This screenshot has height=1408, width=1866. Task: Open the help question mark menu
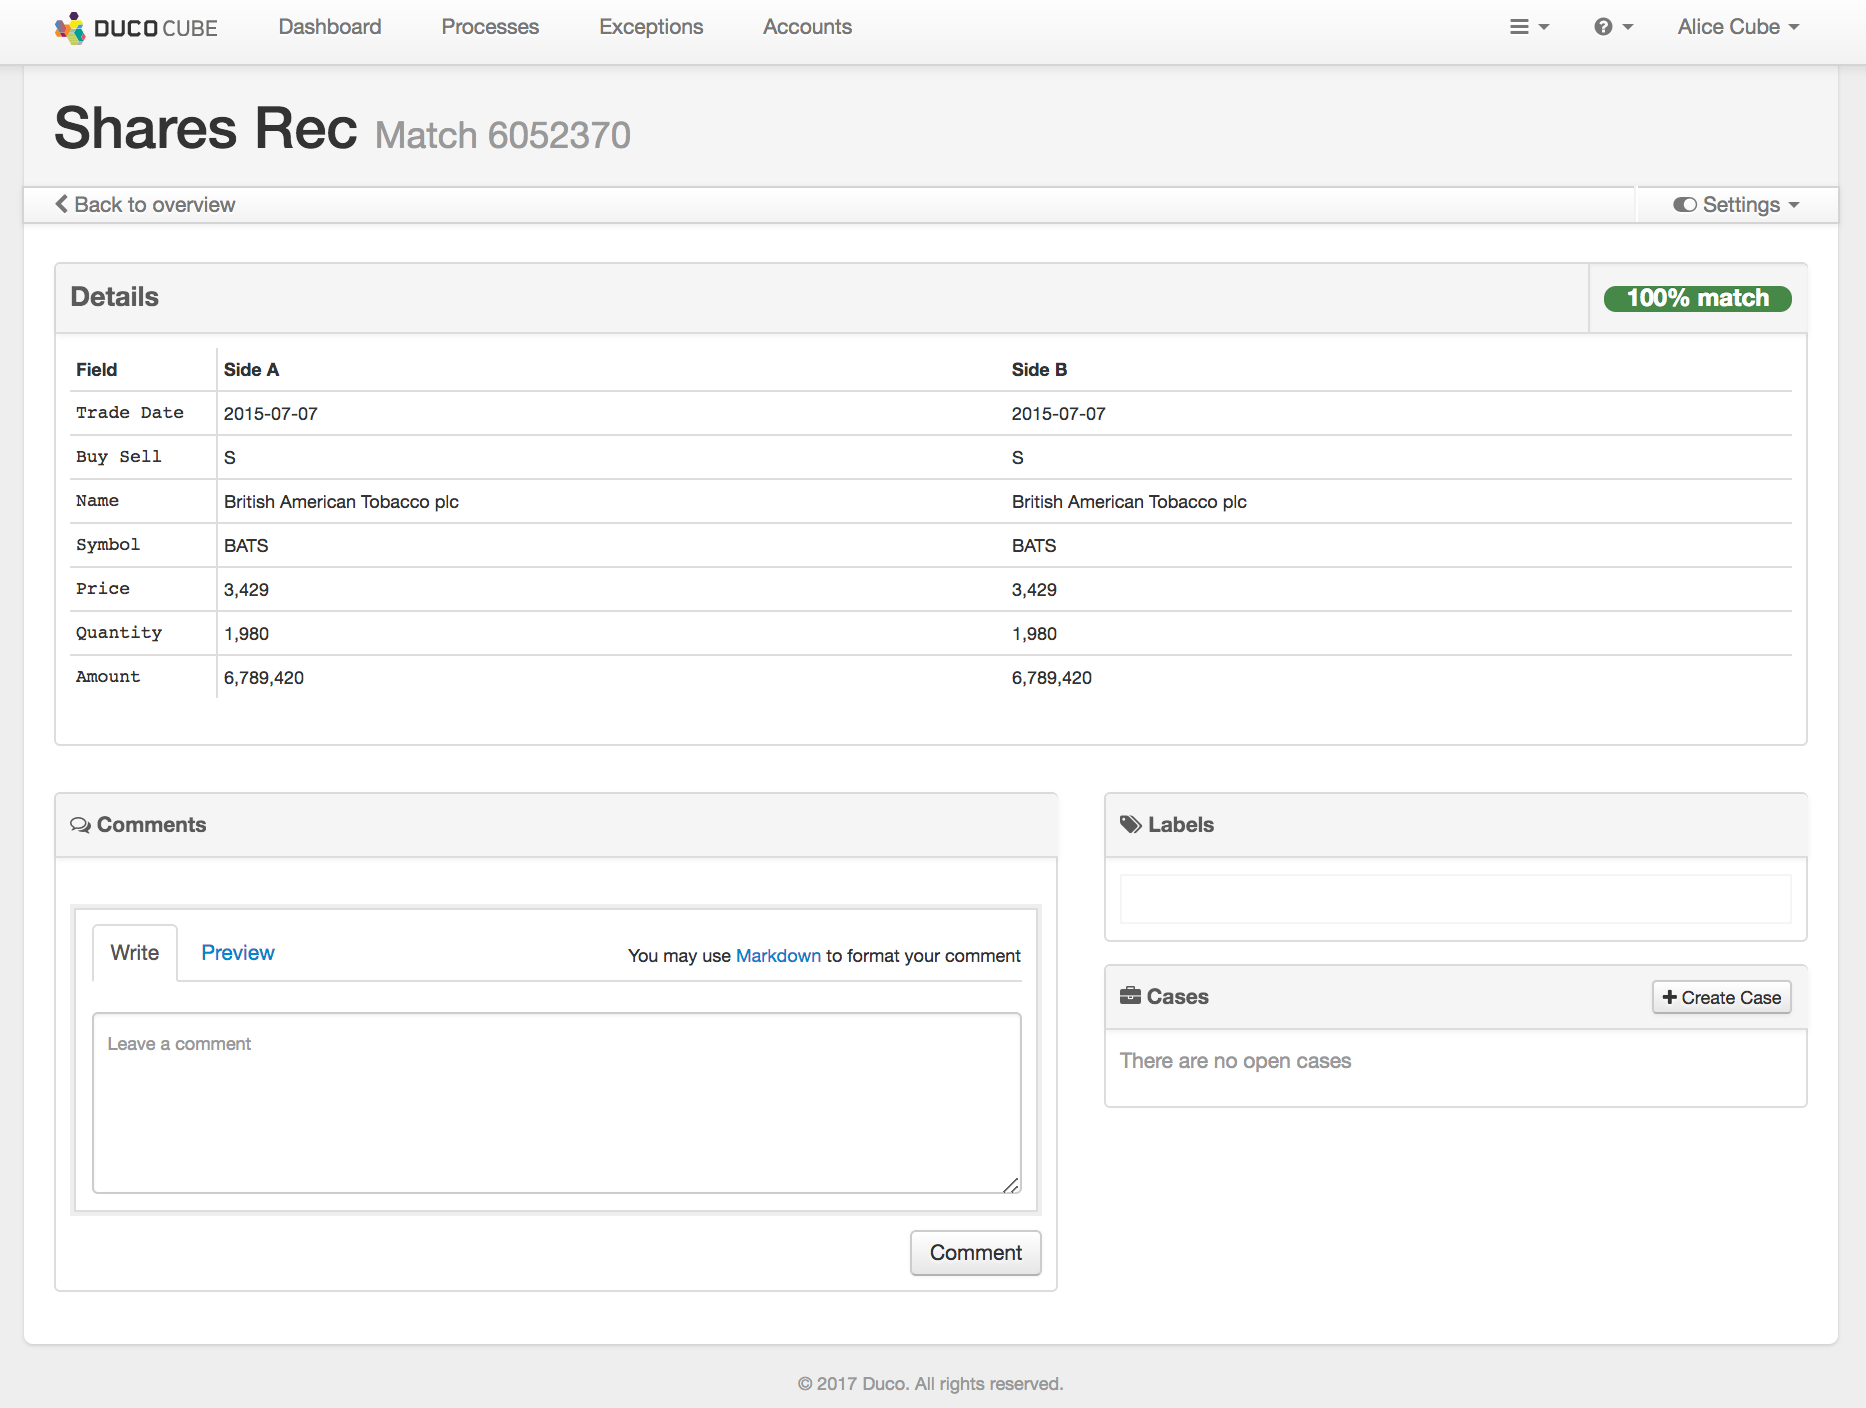[x=1604, y=27]
